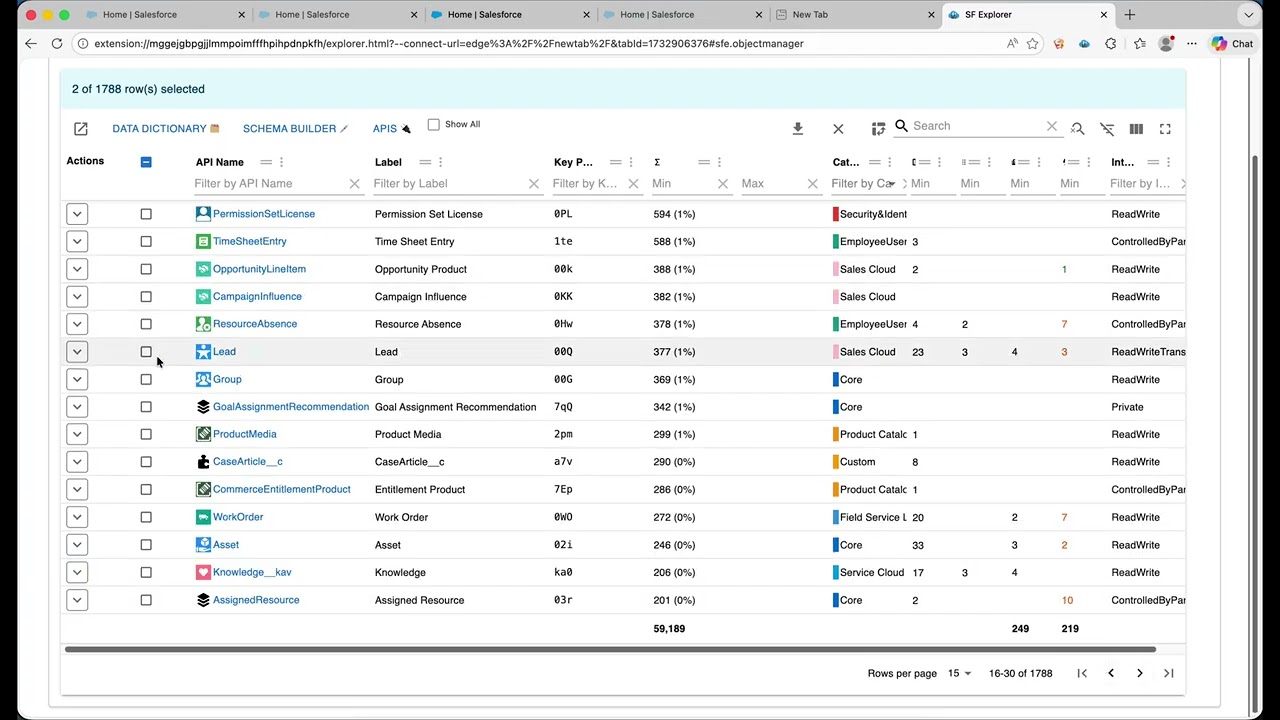Click the ProductMedia object icon

203,434
